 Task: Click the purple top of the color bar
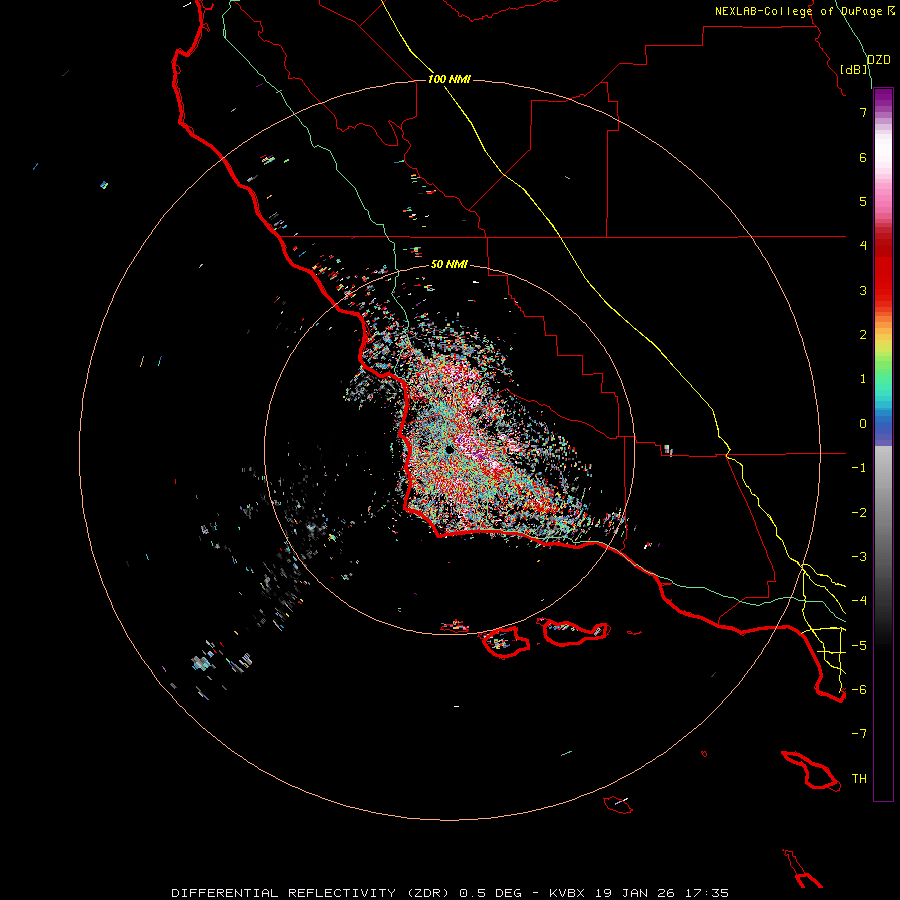pos(883,98)
